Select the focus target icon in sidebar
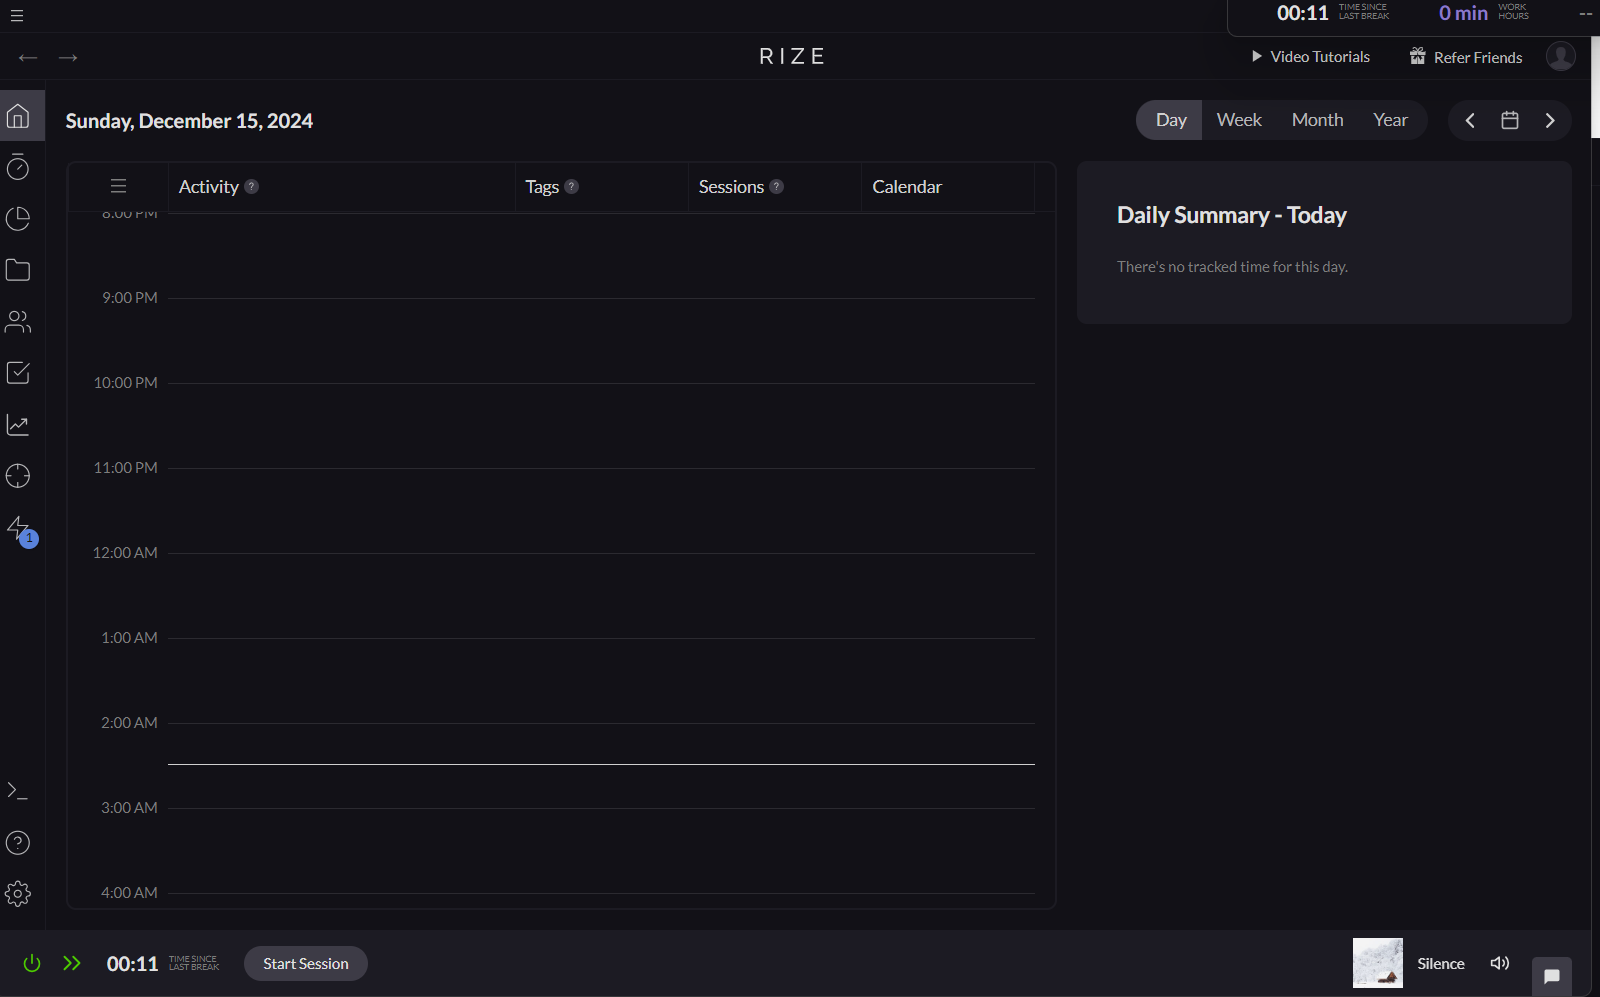This screenshot has height=997, width=1600. tap(18, 476)
